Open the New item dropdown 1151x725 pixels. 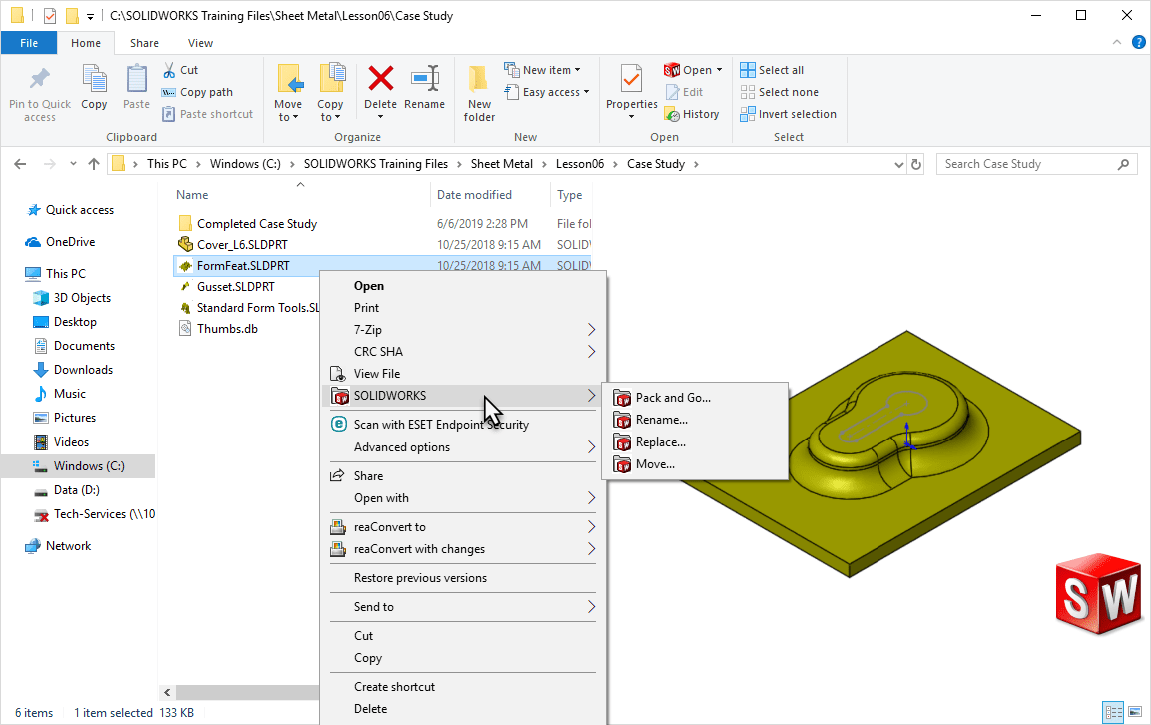(542, 70)
